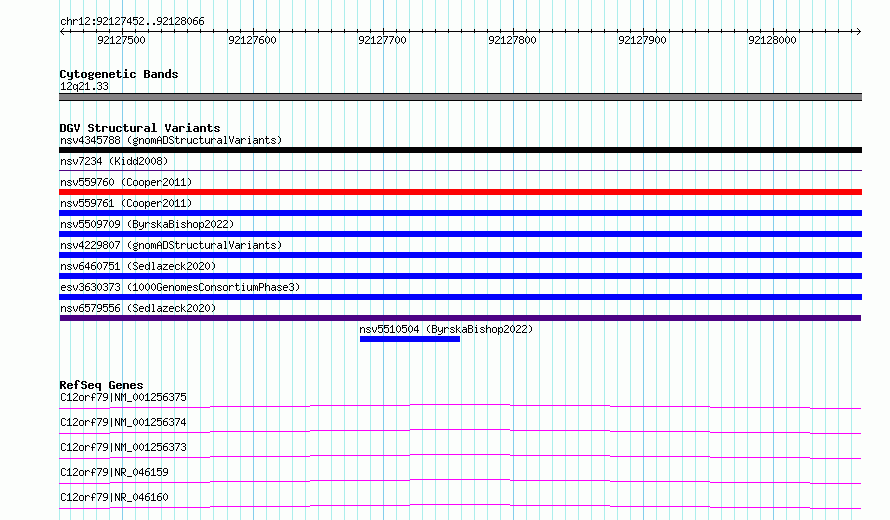Click the blue nsv559761 variant bar

460,213
